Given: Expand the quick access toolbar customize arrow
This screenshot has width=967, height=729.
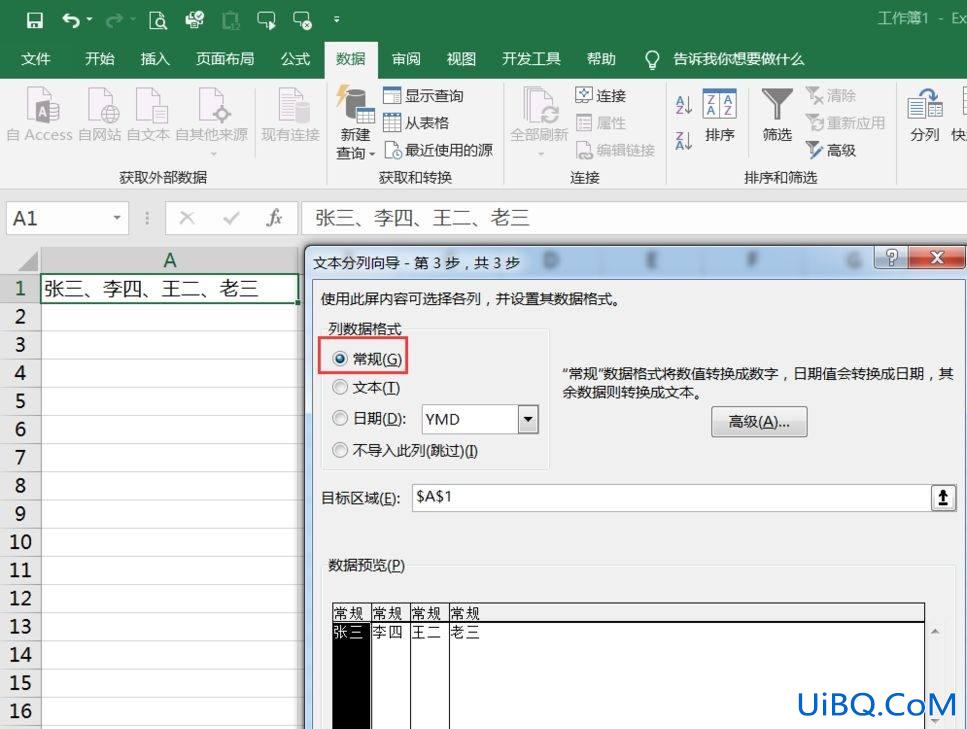Looking at the screenshot, I should coord(336,20).
